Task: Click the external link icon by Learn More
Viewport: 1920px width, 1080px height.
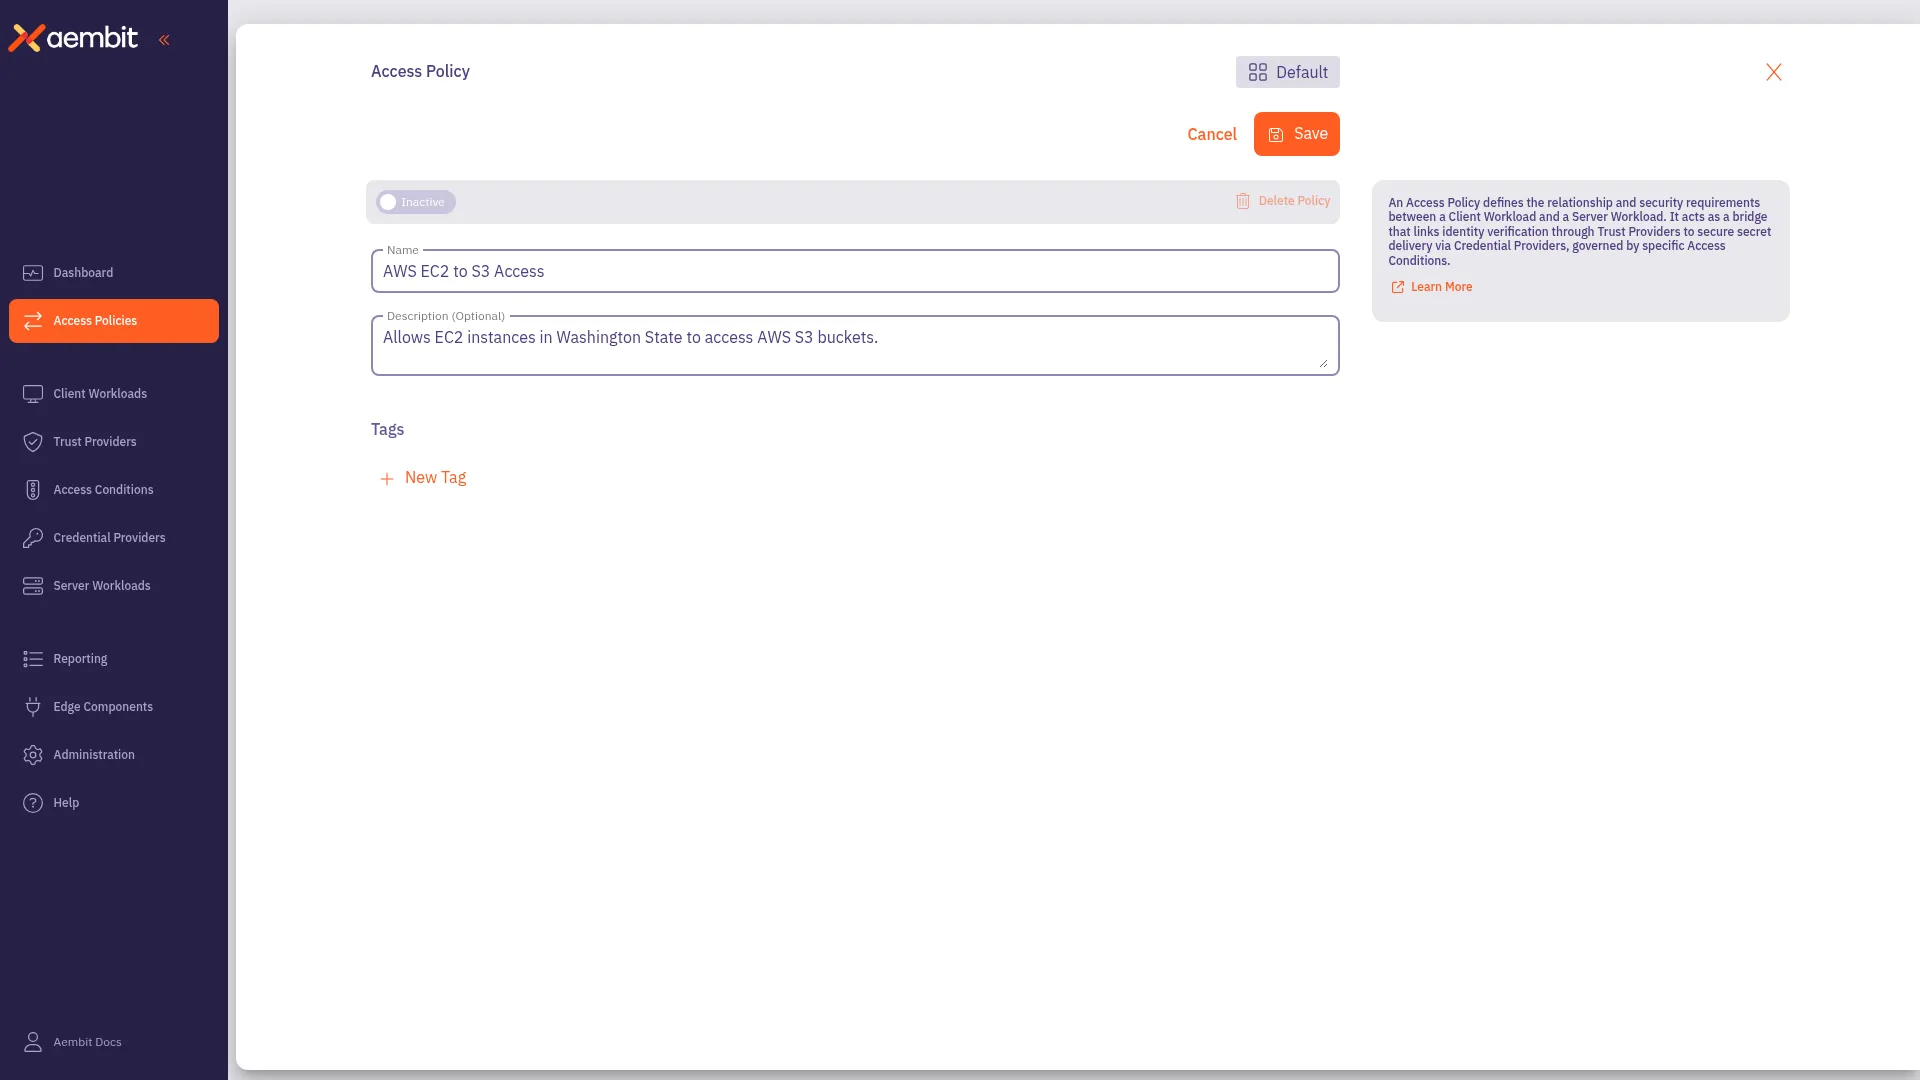Action: click(1398, 287)
